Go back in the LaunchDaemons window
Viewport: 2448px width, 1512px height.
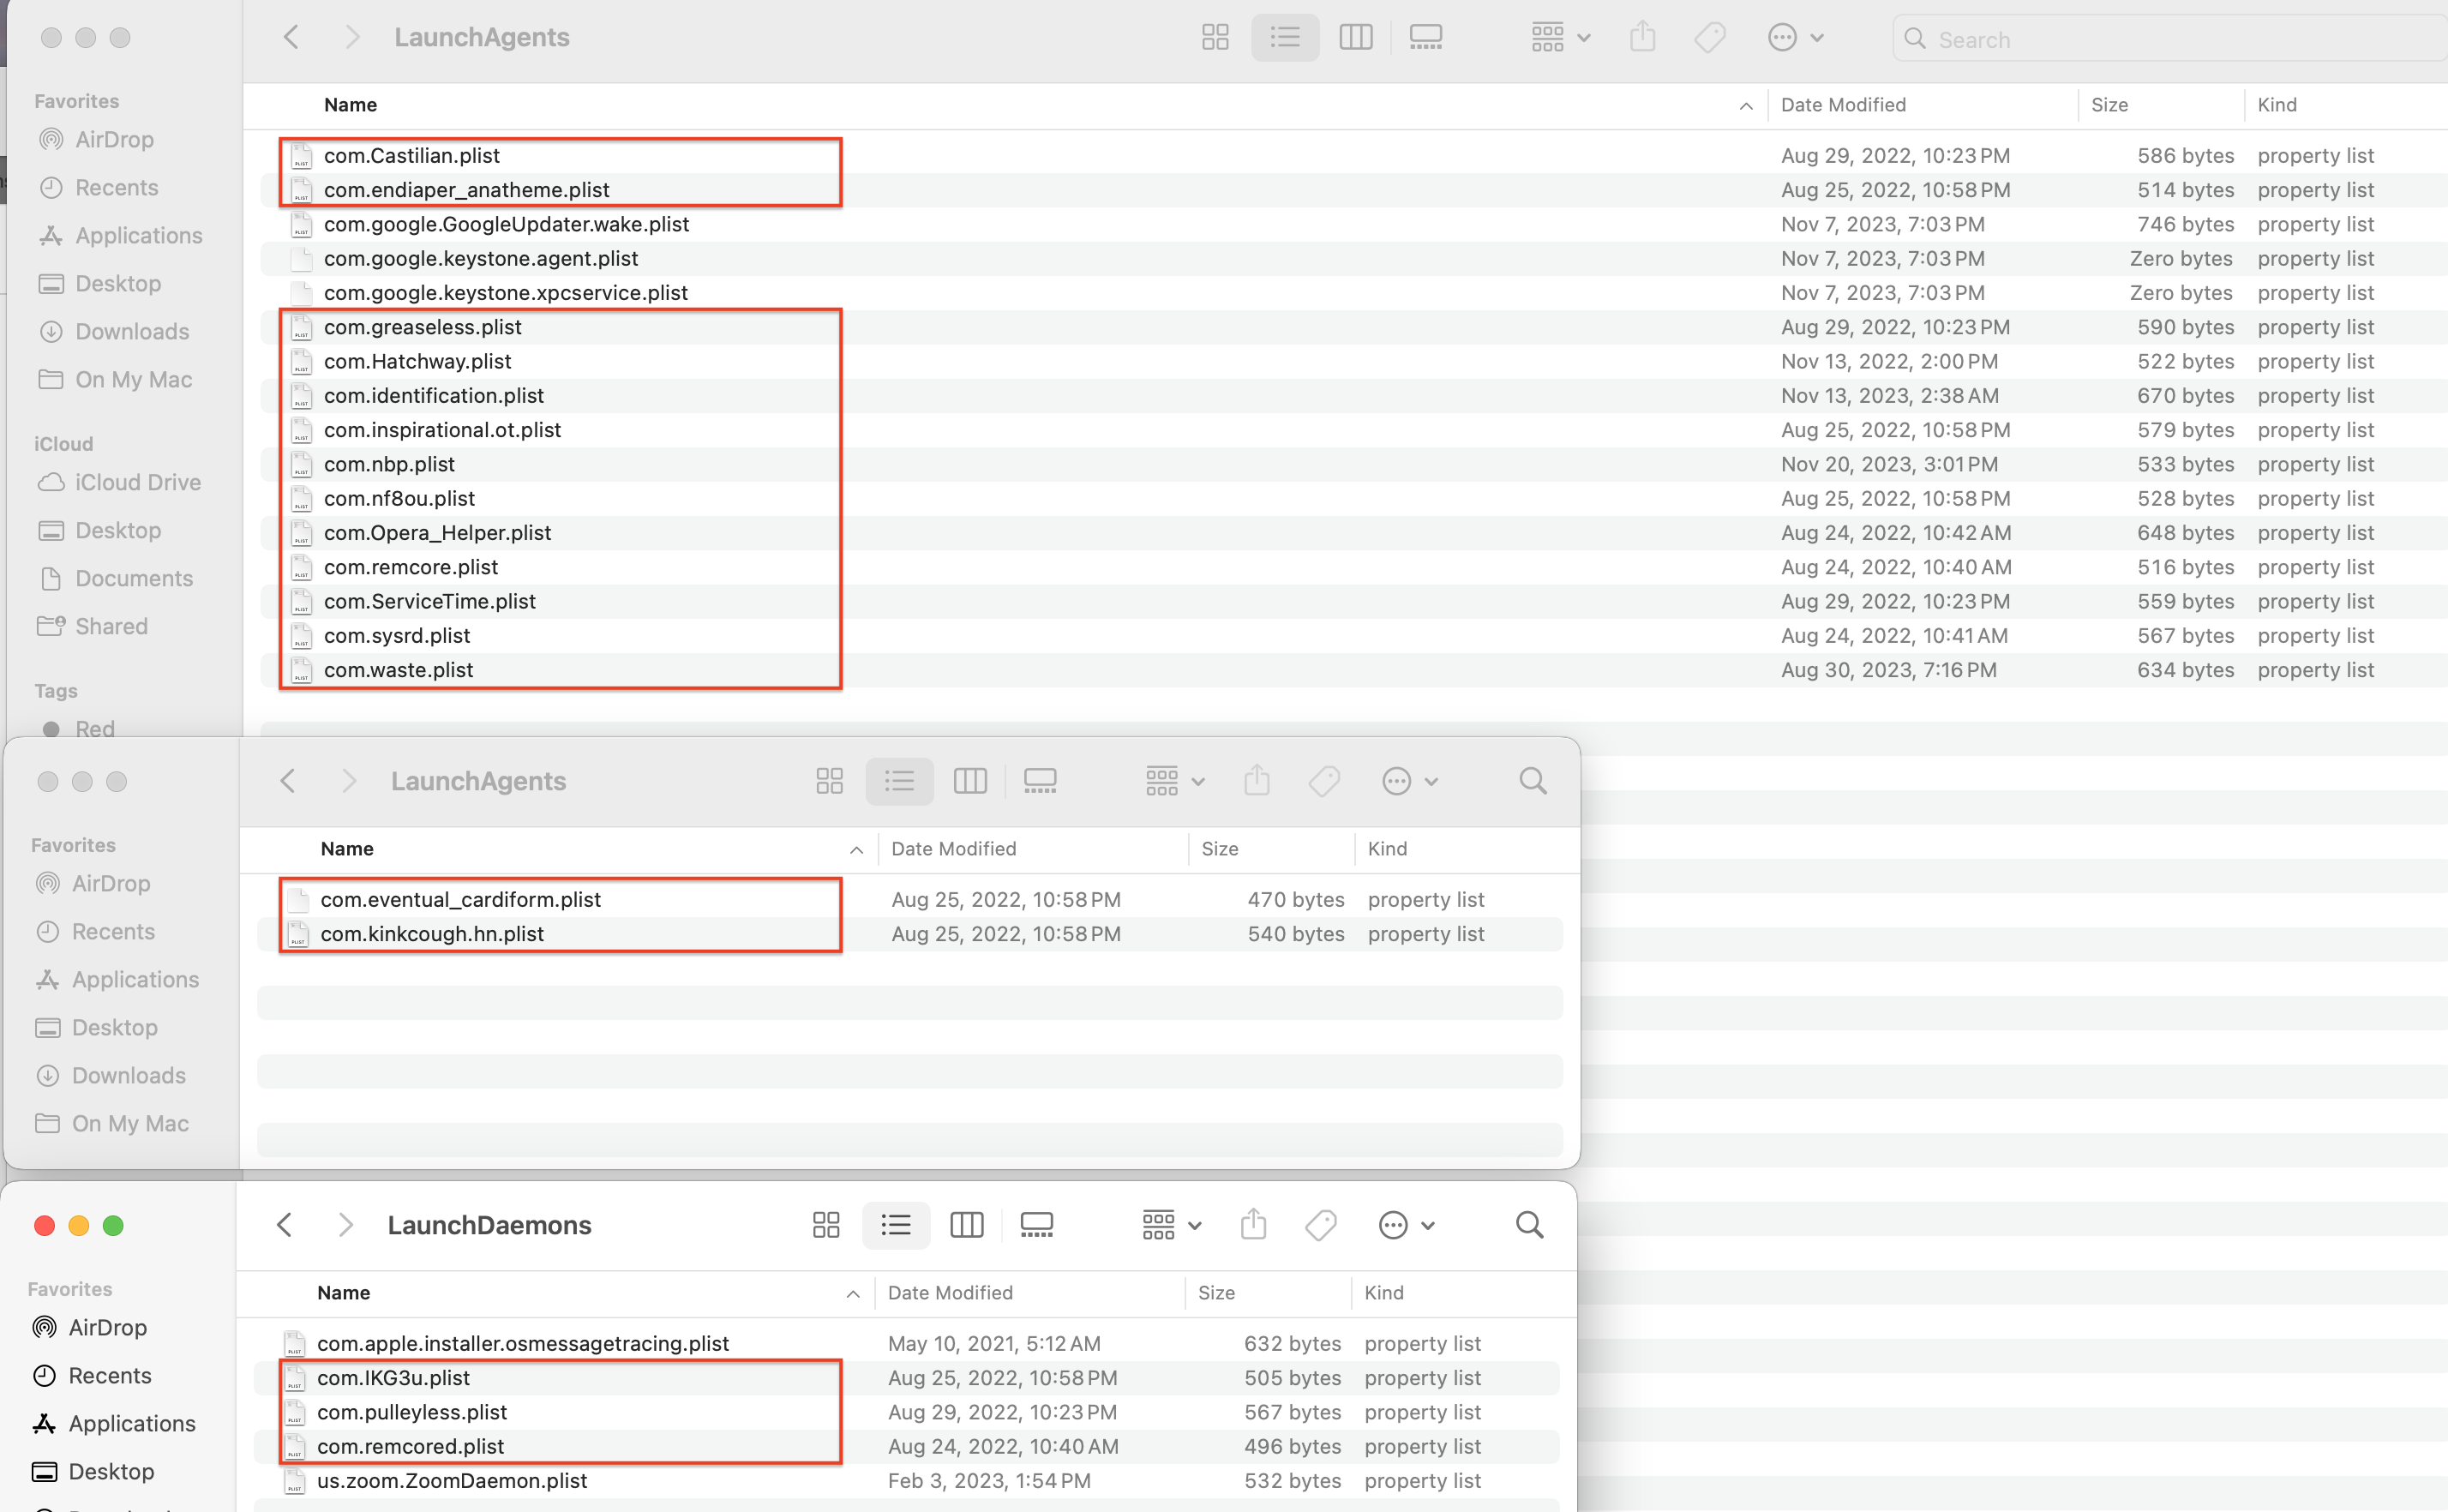point(285,1225)
